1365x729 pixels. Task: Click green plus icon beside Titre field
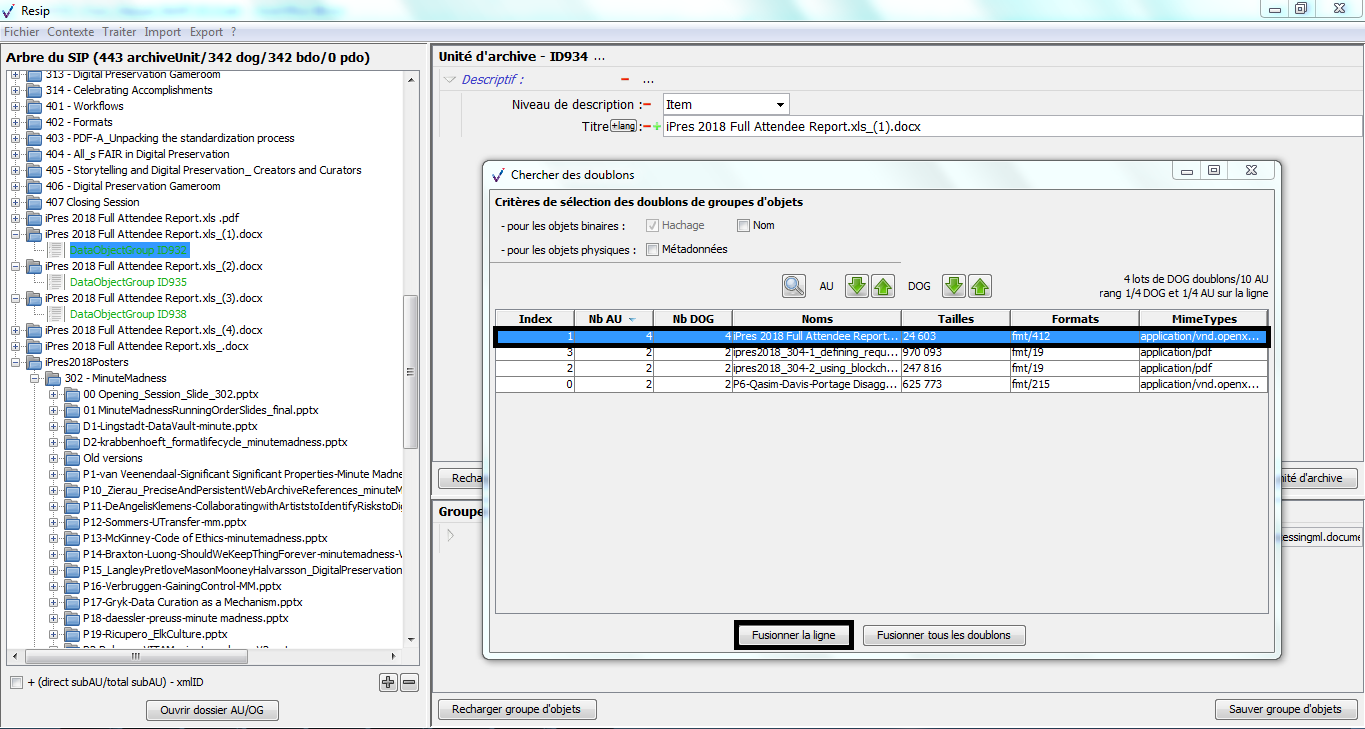(x=657, y=127)
